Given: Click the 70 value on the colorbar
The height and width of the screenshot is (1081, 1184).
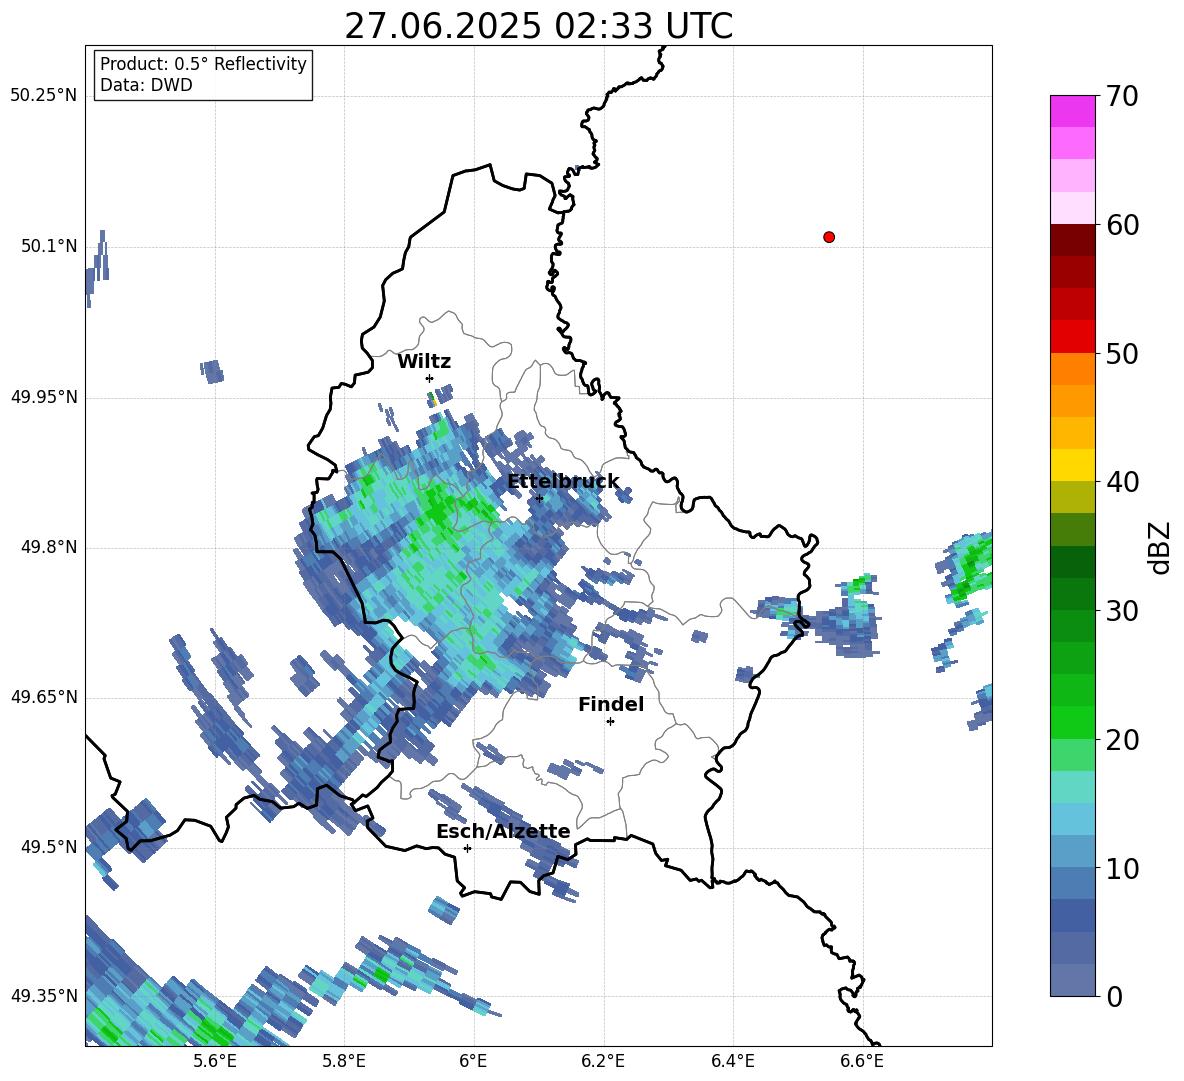Looking at the screenshot, I should [x=1122, y=97].
